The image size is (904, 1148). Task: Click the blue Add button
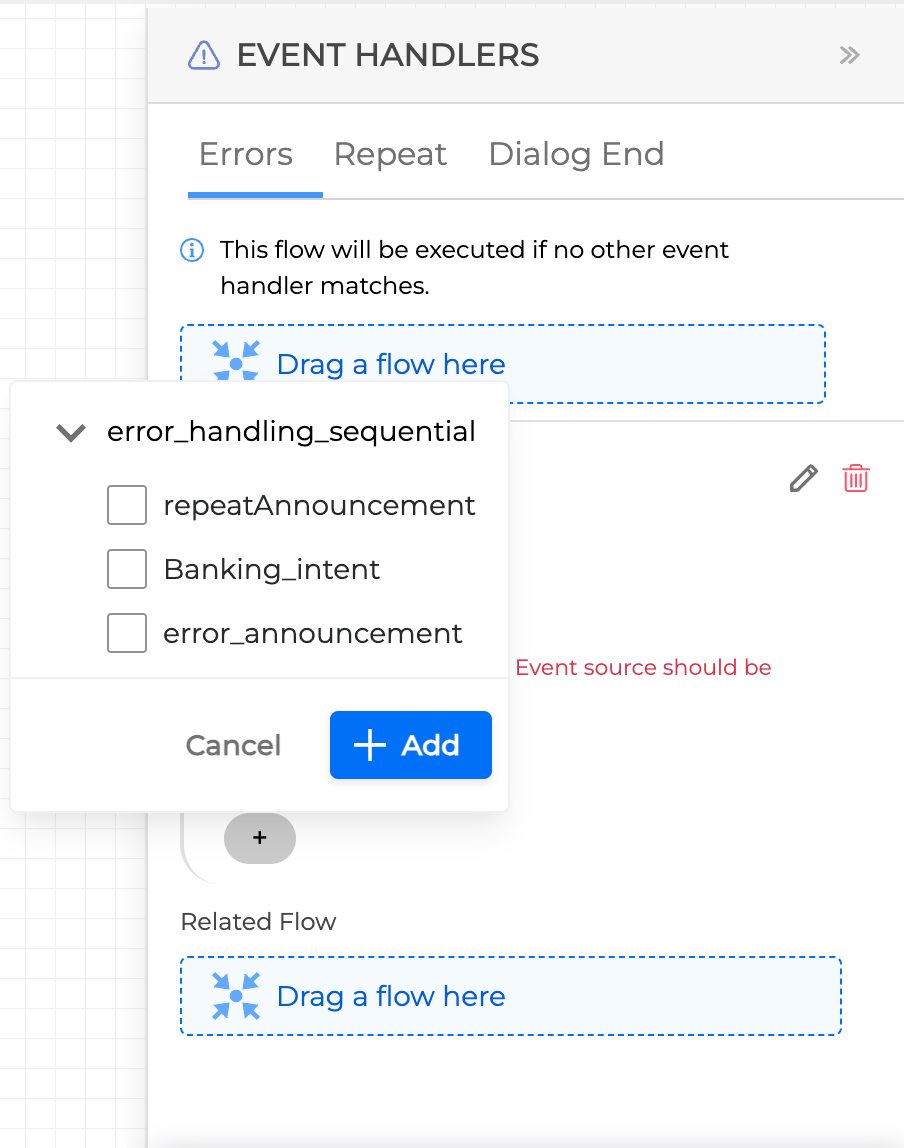point(410,745)
